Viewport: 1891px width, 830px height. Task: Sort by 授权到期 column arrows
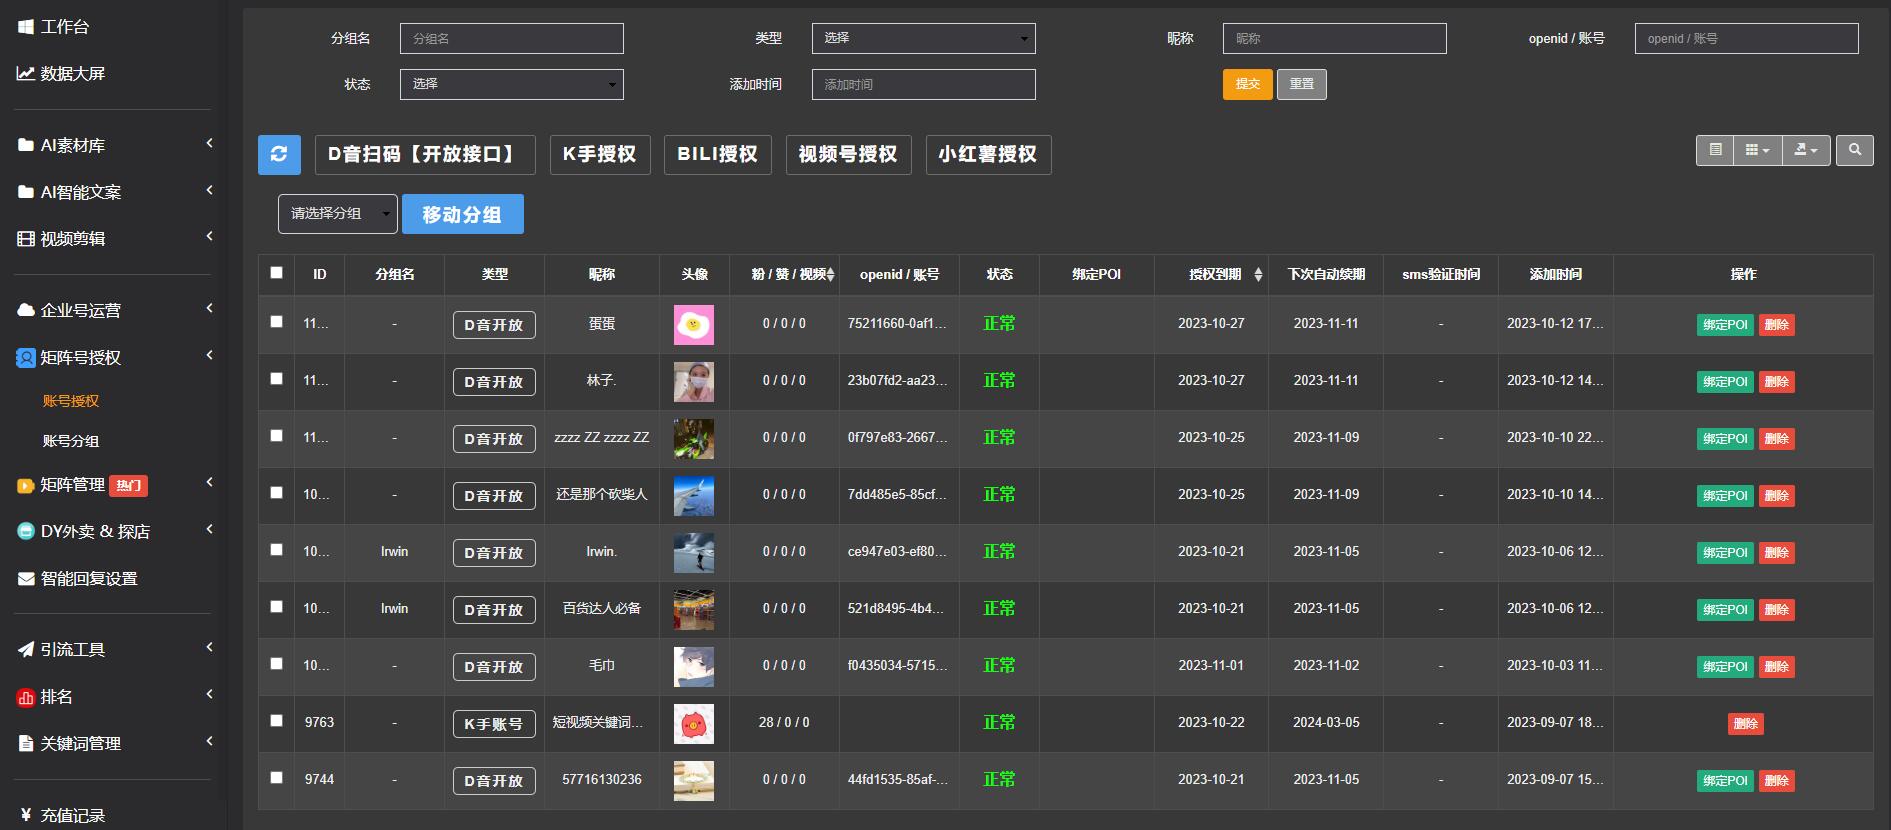[x=1258, y=275]
